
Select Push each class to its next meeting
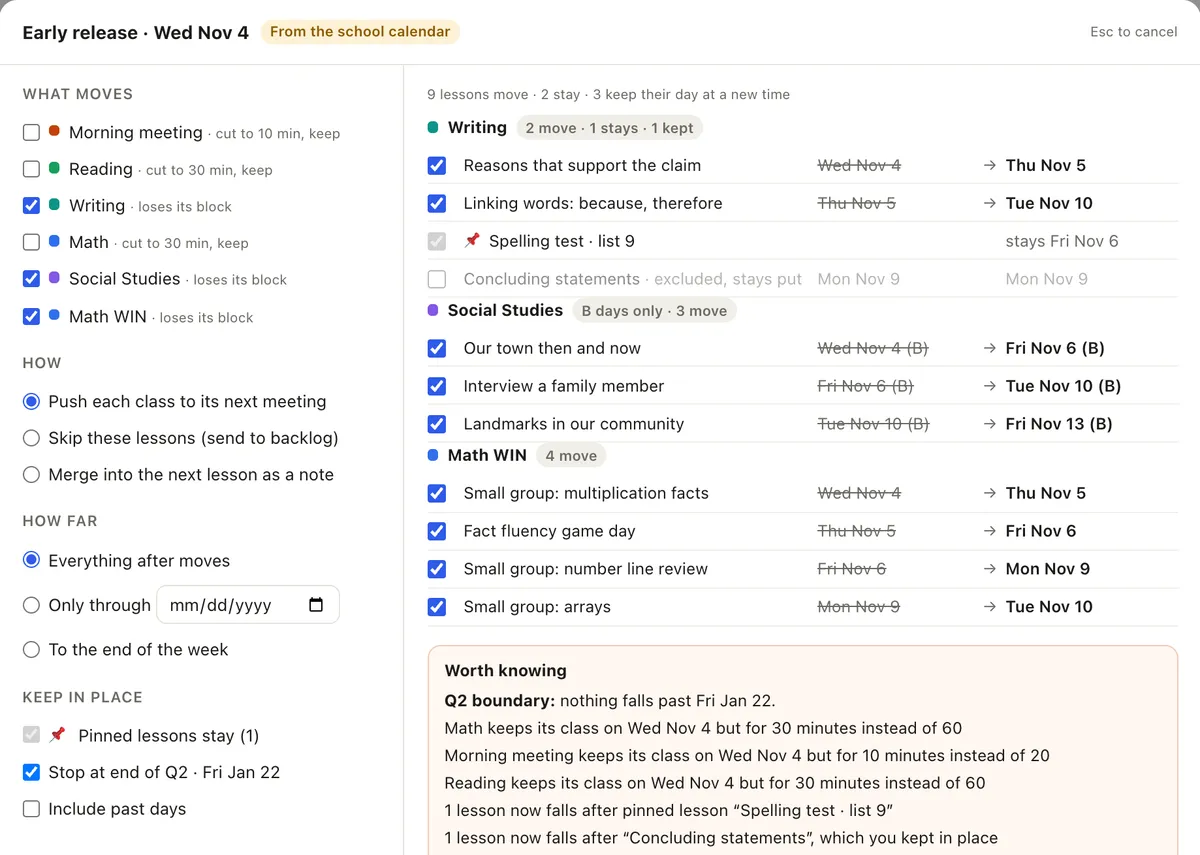coord(31,401)
